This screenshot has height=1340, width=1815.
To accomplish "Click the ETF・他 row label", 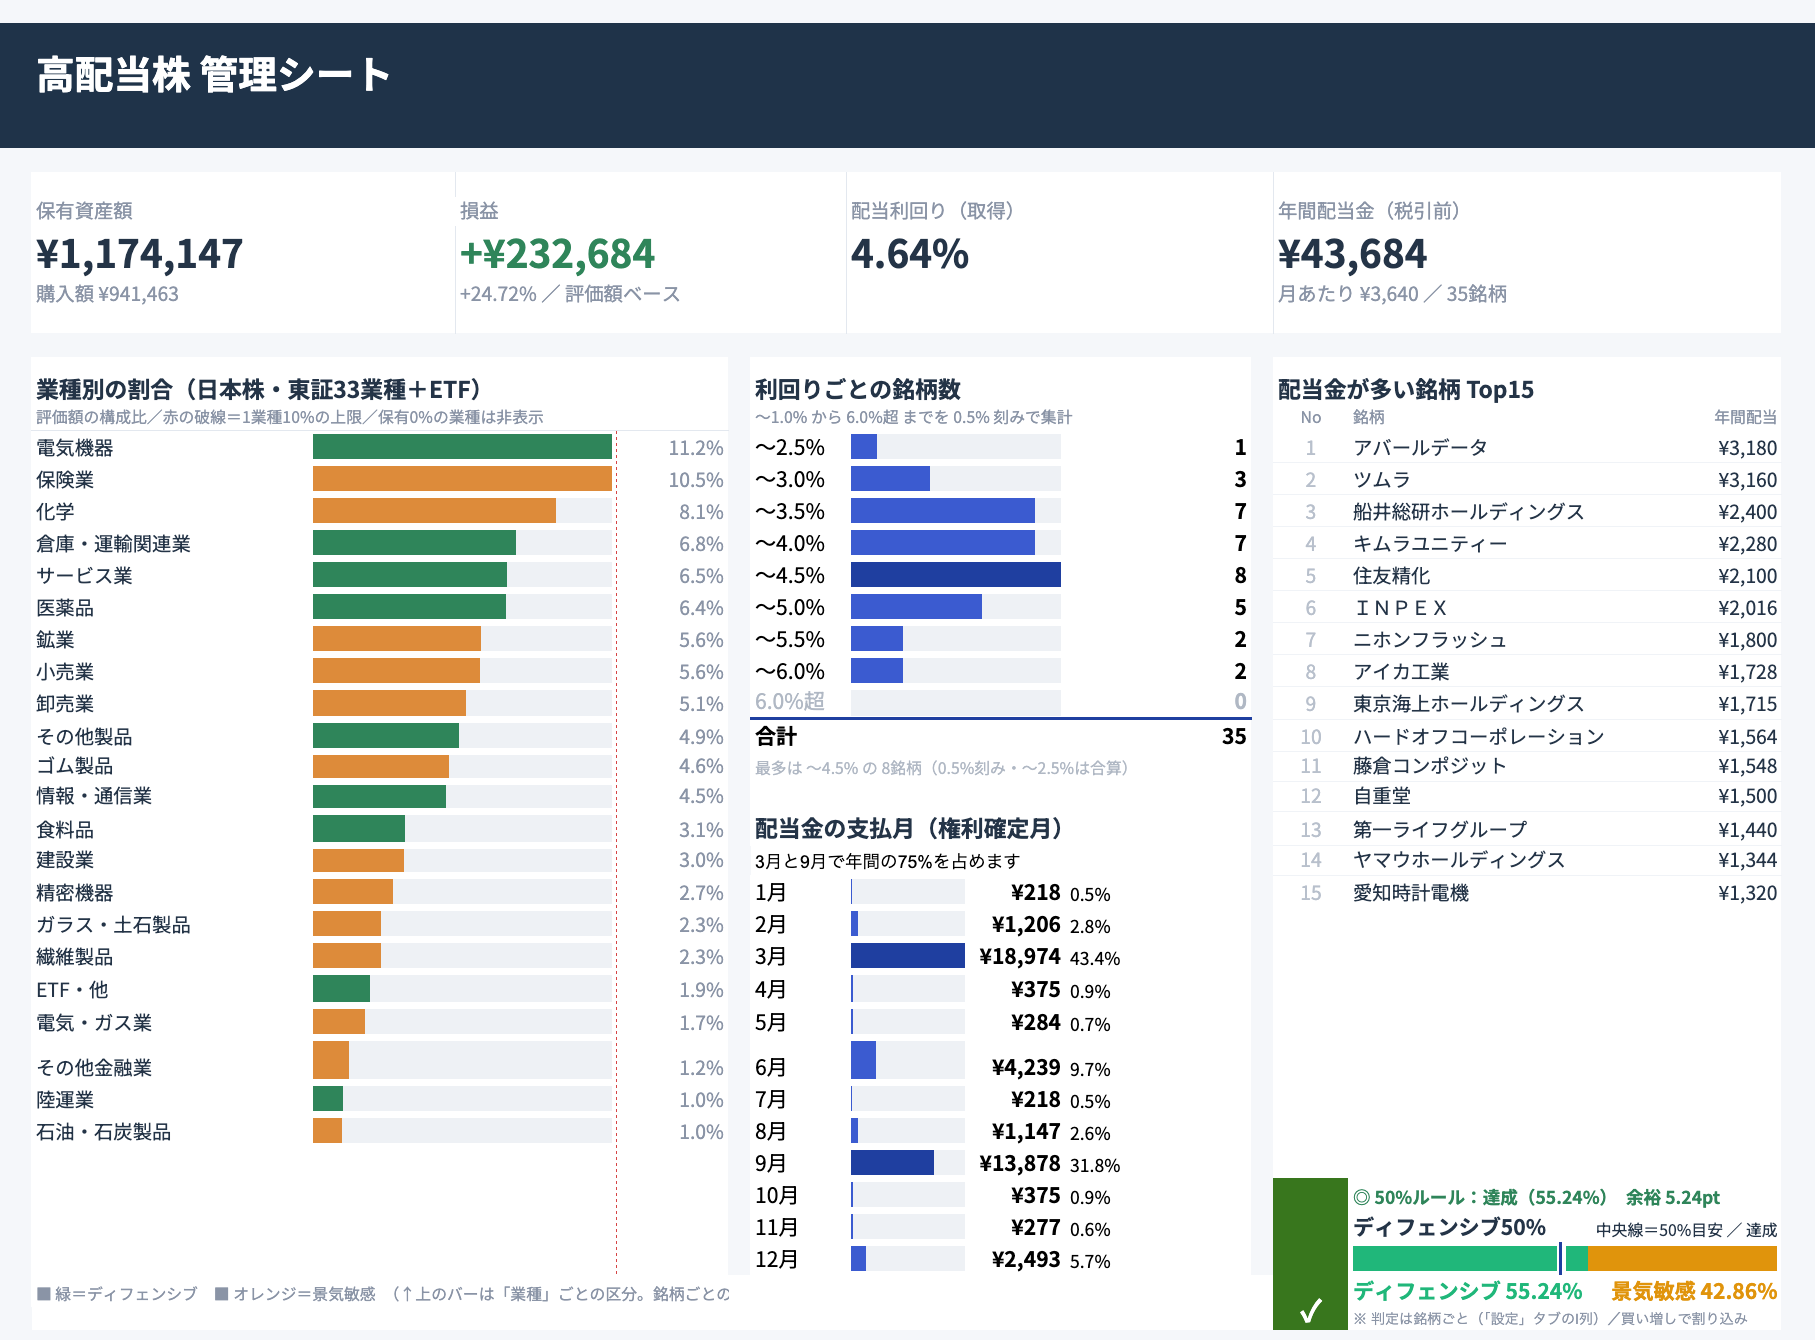I will 72,990.
